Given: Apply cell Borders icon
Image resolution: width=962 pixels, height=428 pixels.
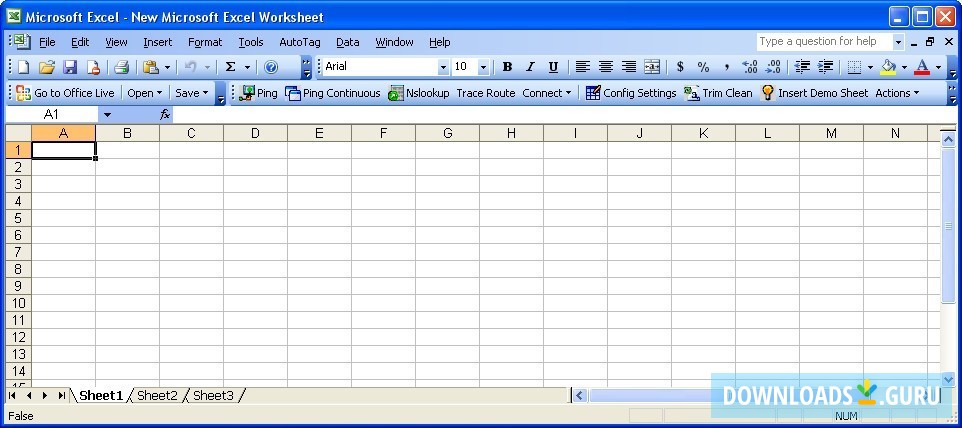Looking at the screenshot, I should tap(854, 67).
